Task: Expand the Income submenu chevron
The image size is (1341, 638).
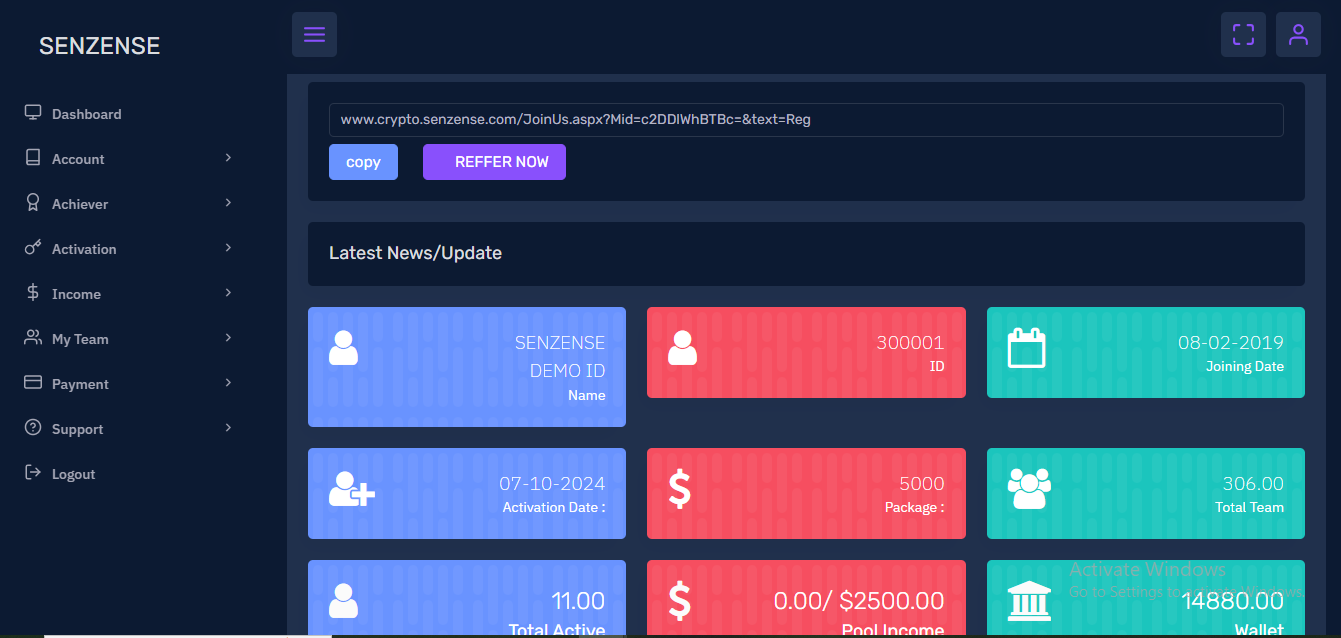Action: click(228, 293)
